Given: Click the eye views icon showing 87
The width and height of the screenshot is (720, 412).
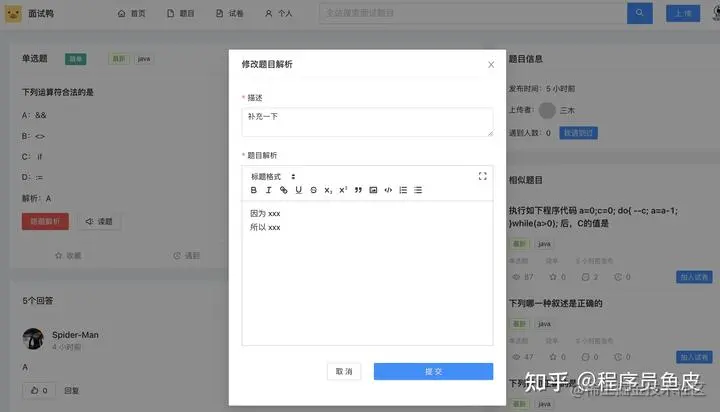Looking at the screenshot, I should click(516, 277).
